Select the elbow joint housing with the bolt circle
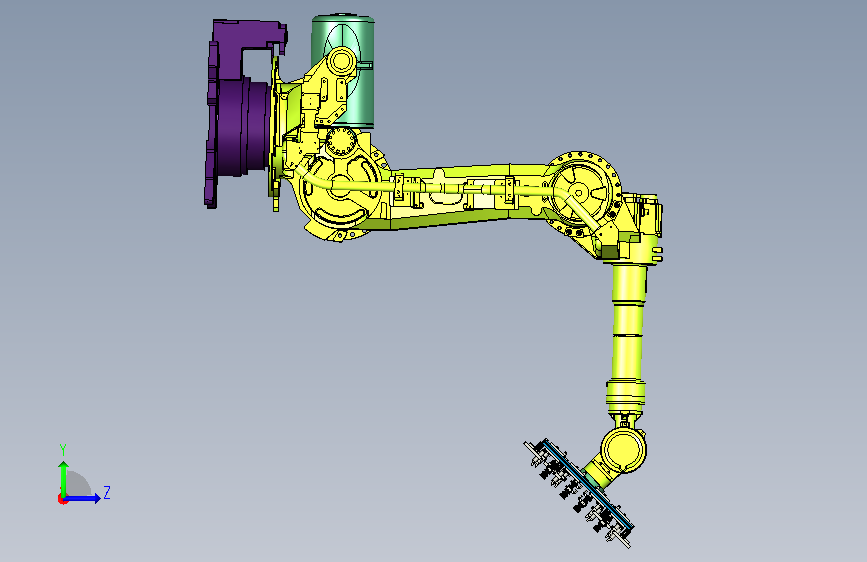This screenshot has height=562, width=867. click(x=582, y=193)
